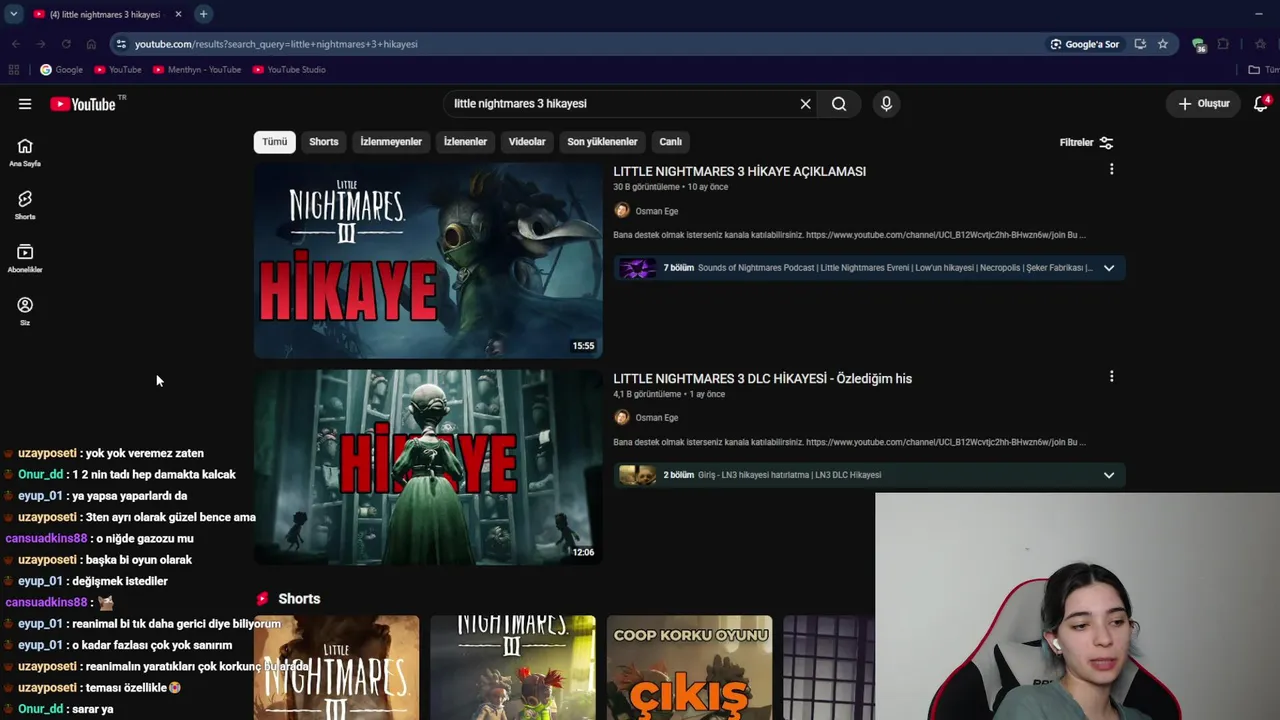The image size is (1280, 720).
Task: Open the site information icon in address bar
Action: [x=121, y=44]
